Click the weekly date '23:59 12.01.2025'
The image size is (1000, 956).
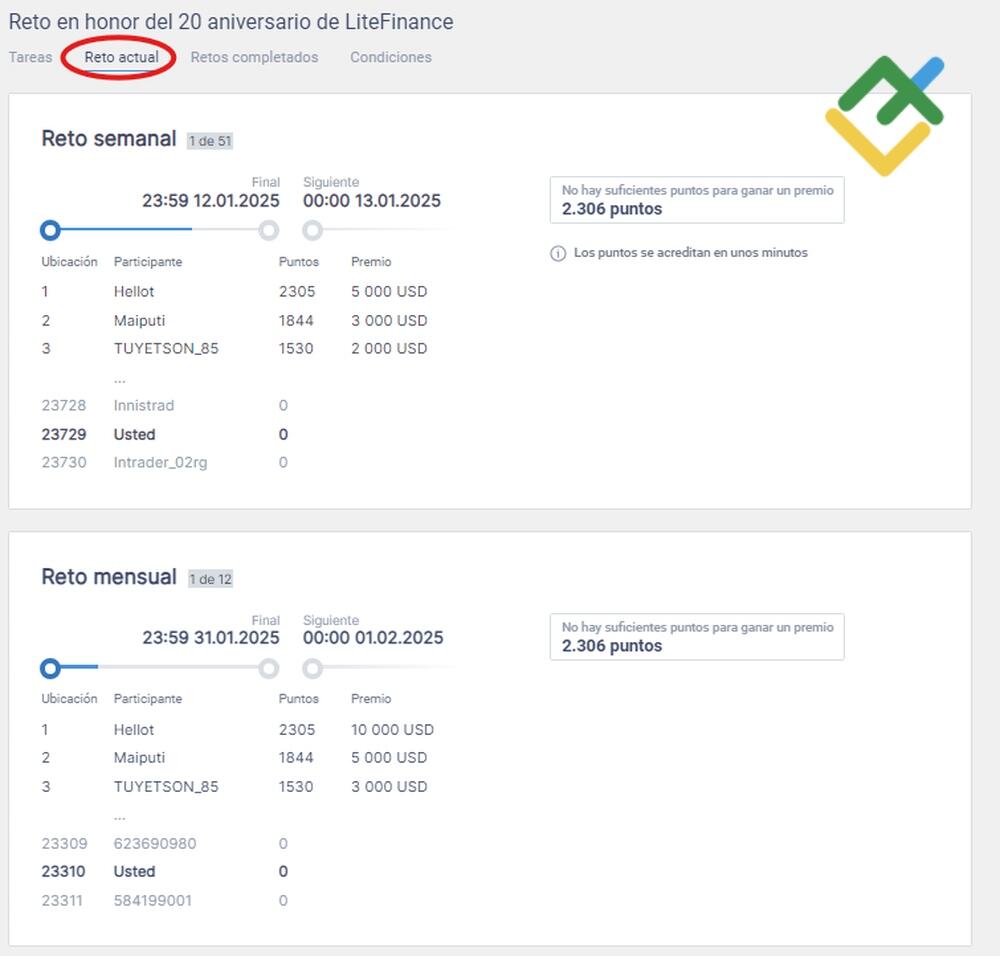click(210, 201)
